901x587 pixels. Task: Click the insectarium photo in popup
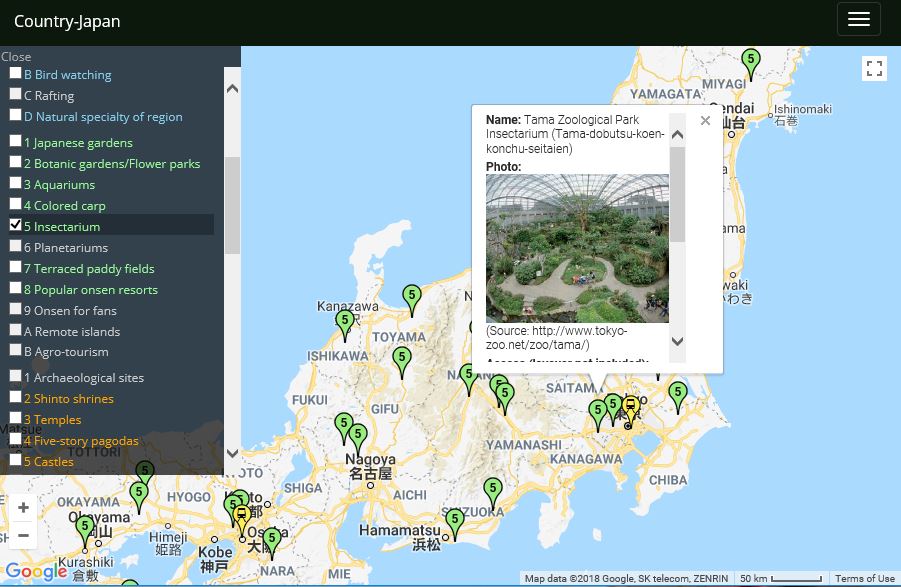[x=577, y=248]
